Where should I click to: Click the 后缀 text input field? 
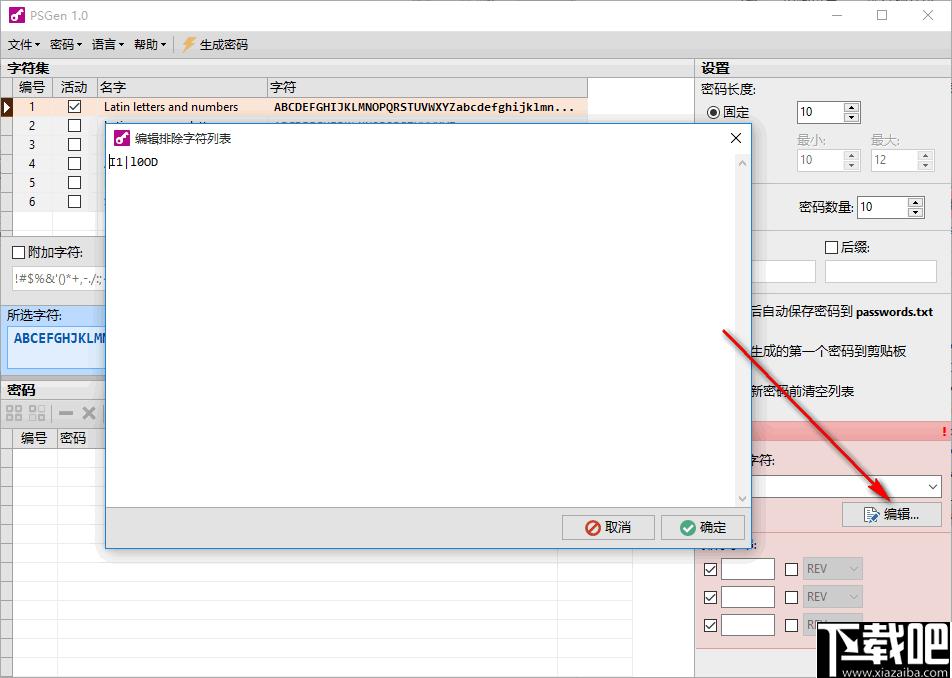point(880,271)
